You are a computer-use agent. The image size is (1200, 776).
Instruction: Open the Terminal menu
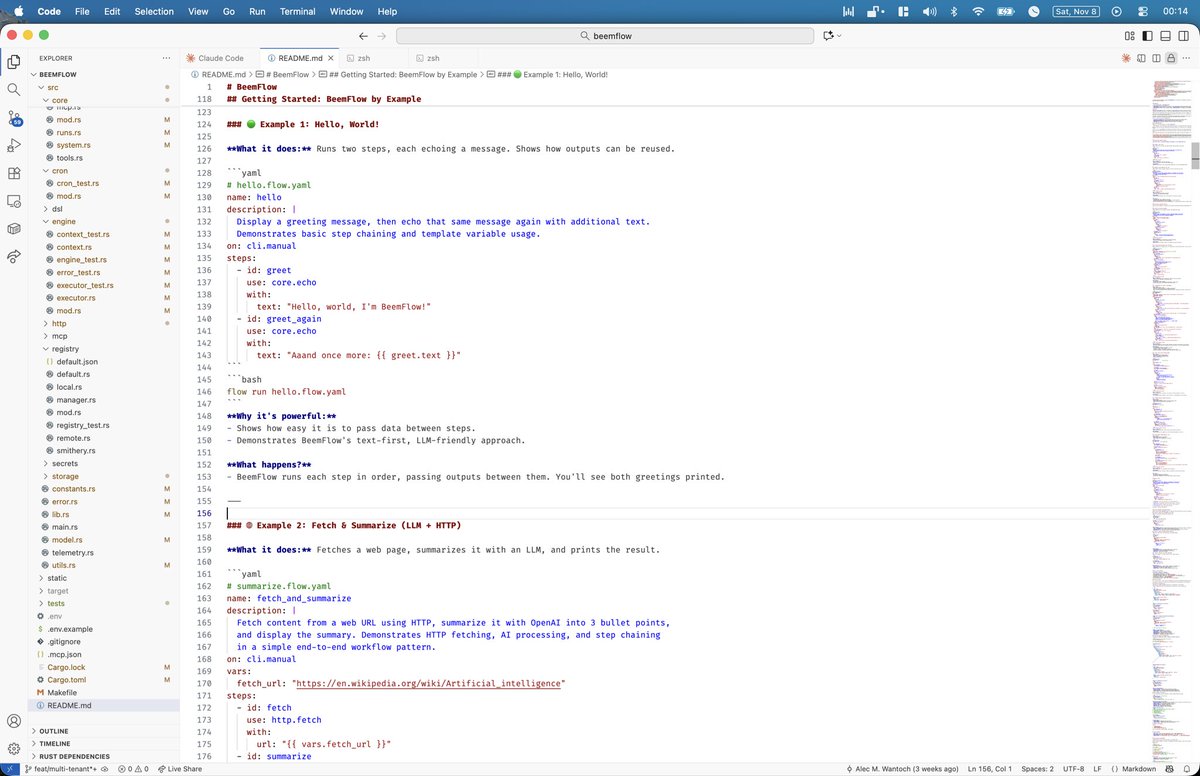[x=298, y=11]
